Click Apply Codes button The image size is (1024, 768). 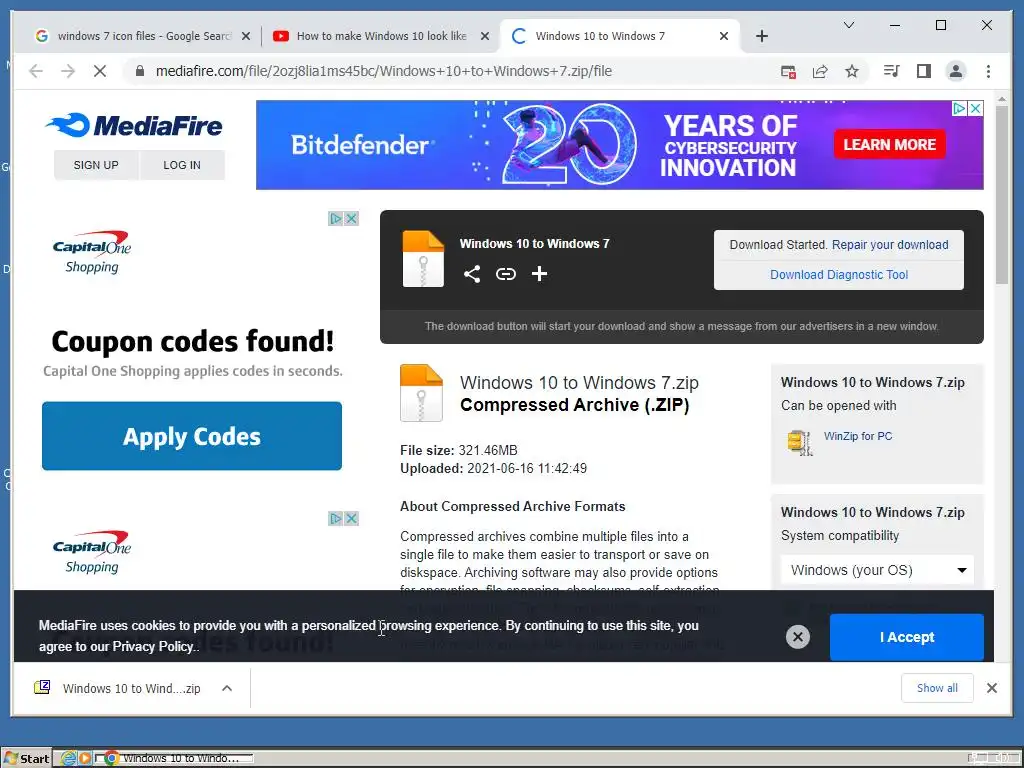click(192, 436)
